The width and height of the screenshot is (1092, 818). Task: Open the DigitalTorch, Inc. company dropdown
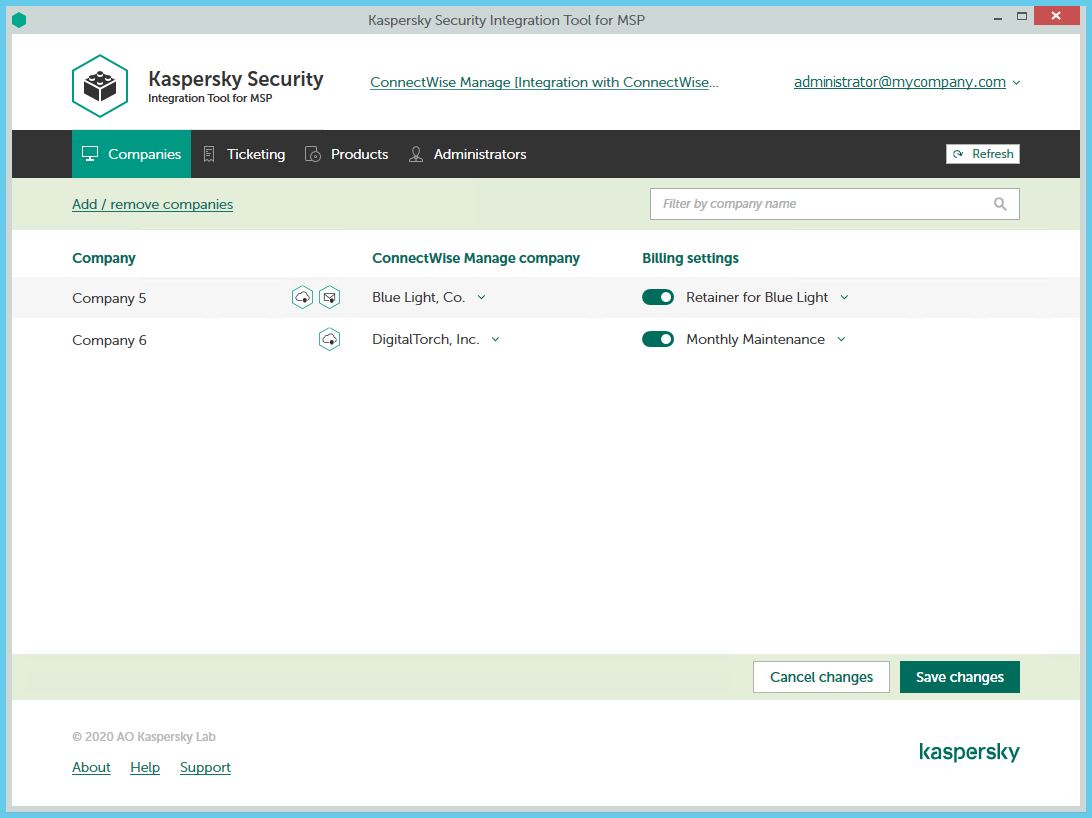tap(495, 339)
